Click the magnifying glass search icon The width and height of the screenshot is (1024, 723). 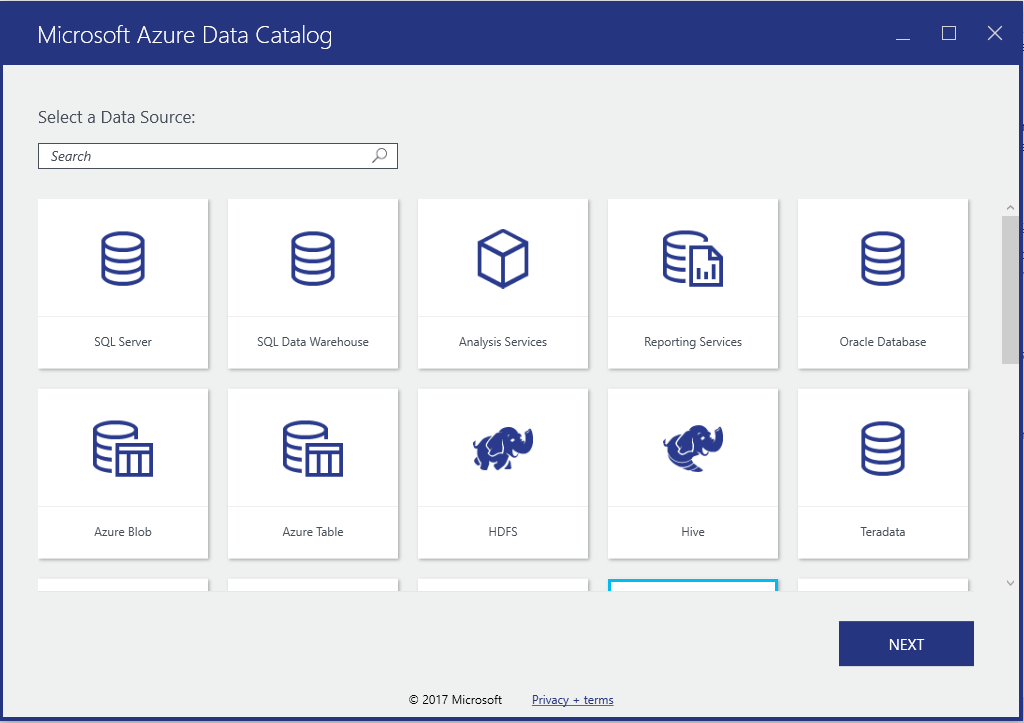tap(380, 156)
